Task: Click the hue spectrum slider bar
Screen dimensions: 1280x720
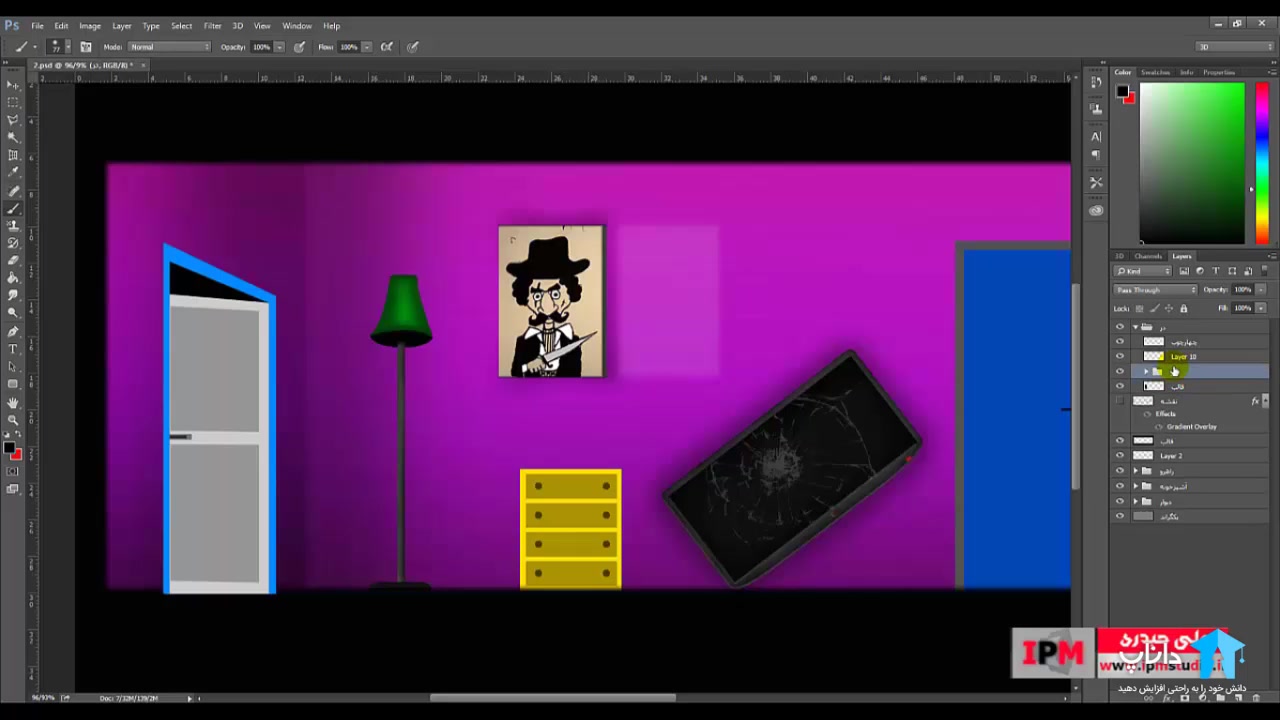Action: point(1262,163)
